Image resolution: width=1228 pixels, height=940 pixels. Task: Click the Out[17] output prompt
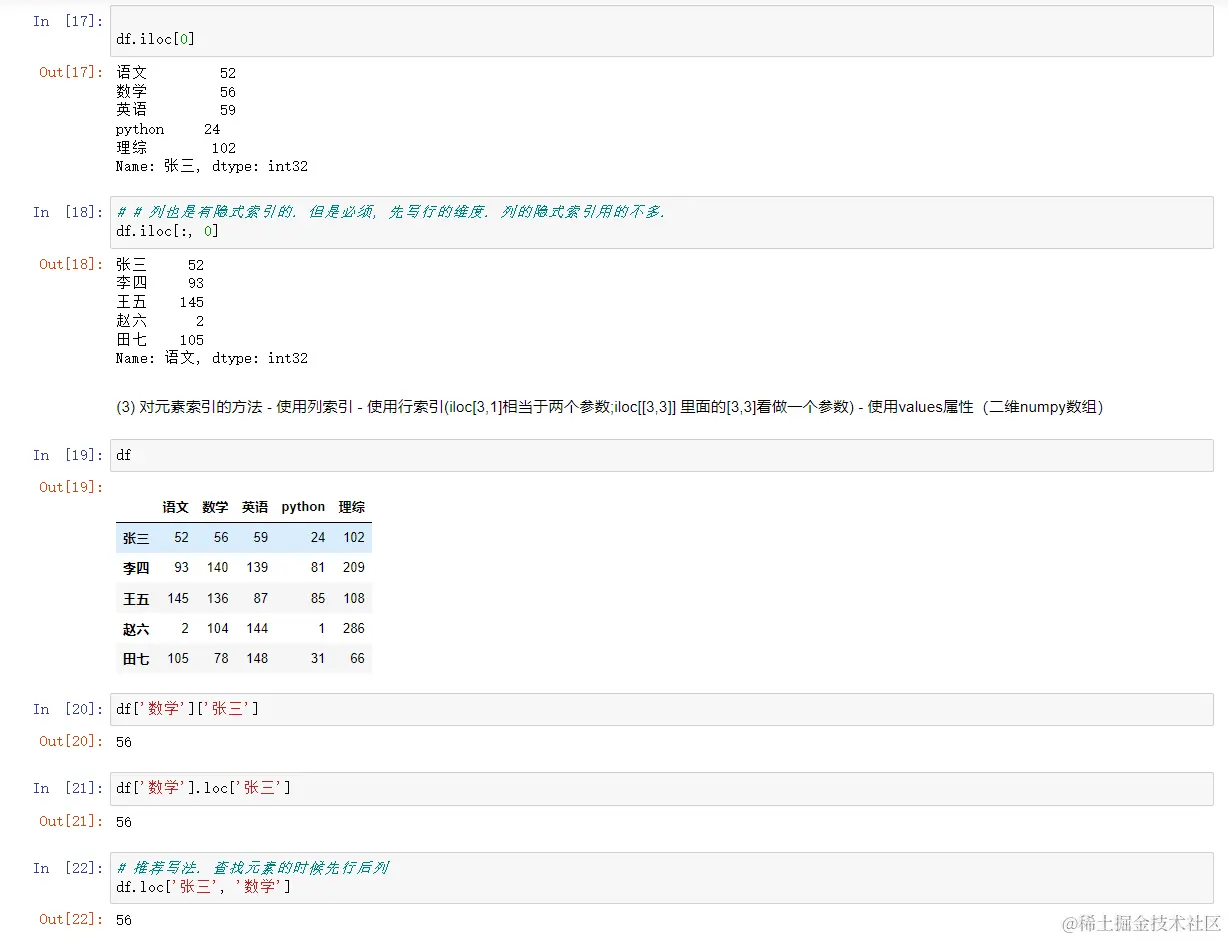coord(71,72)
